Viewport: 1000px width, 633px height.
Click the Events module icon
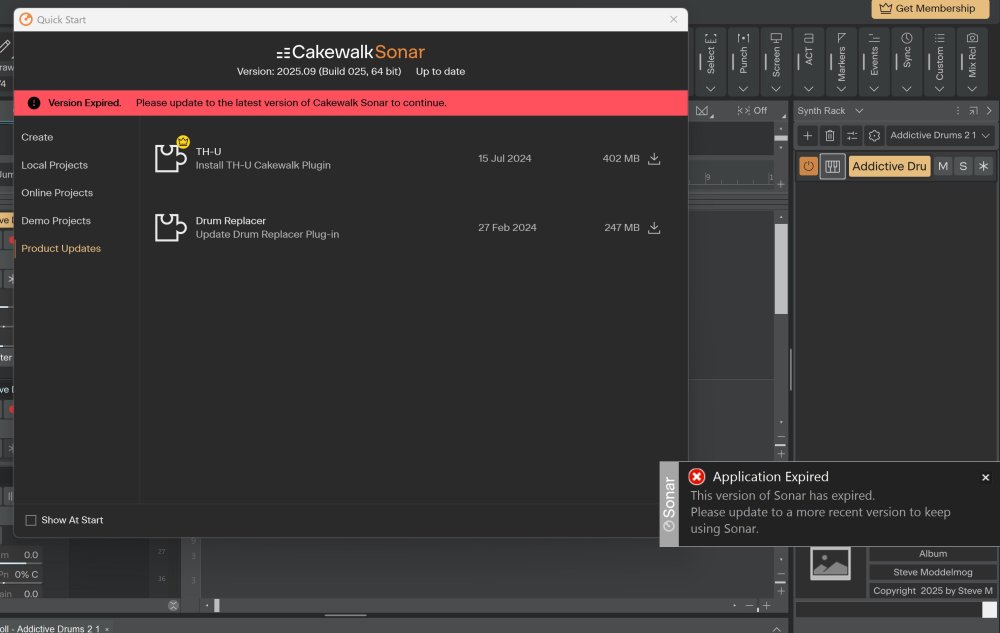click(874, 38)
